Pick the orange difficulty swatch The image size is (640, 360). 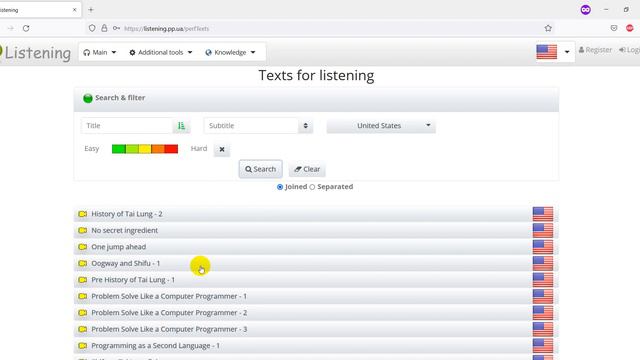tap(158, 149)
